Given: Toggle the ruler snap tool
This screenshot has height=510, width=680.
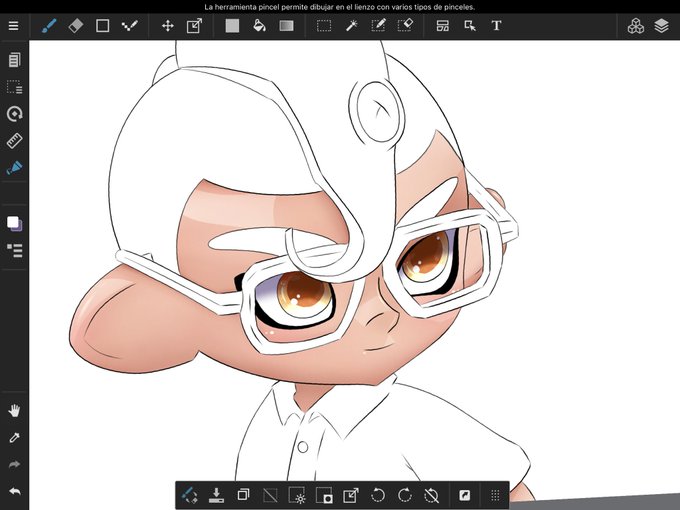Looking at the screenshot, I should (14, 141).
